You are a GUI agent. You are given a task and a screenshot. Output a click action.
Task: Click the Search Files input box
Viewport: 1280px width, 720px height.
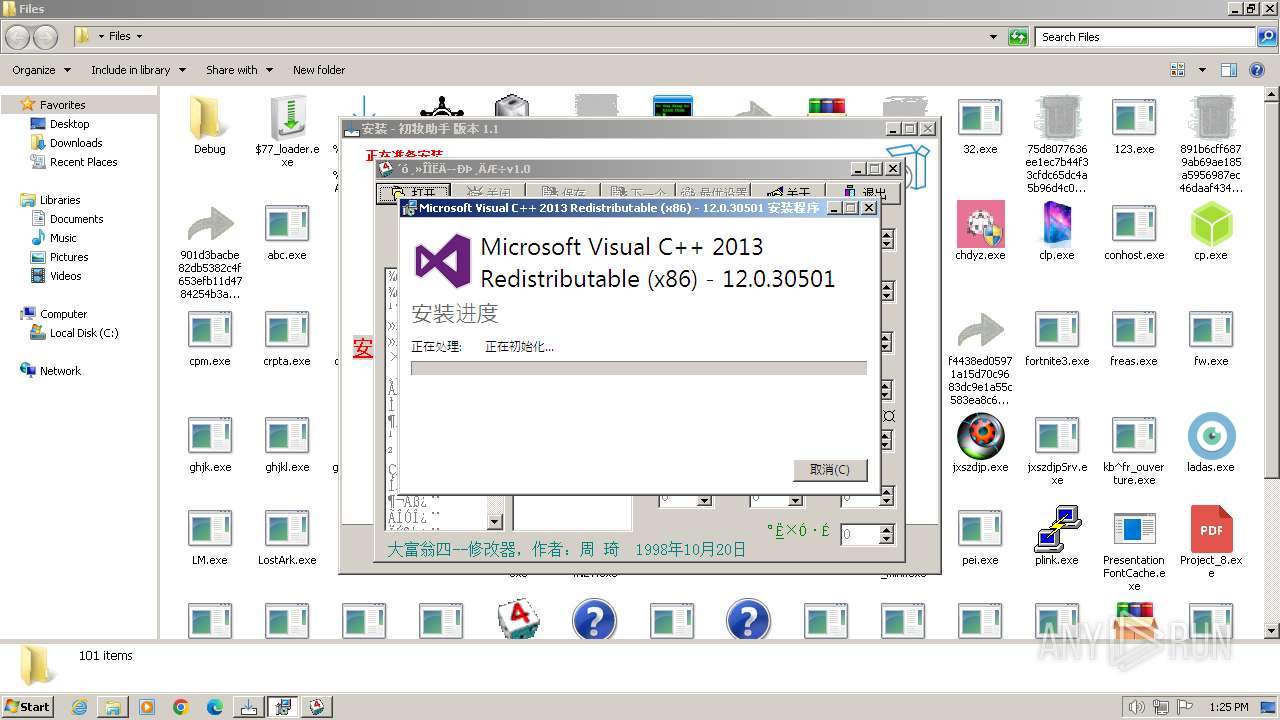tap(1145, 37)
